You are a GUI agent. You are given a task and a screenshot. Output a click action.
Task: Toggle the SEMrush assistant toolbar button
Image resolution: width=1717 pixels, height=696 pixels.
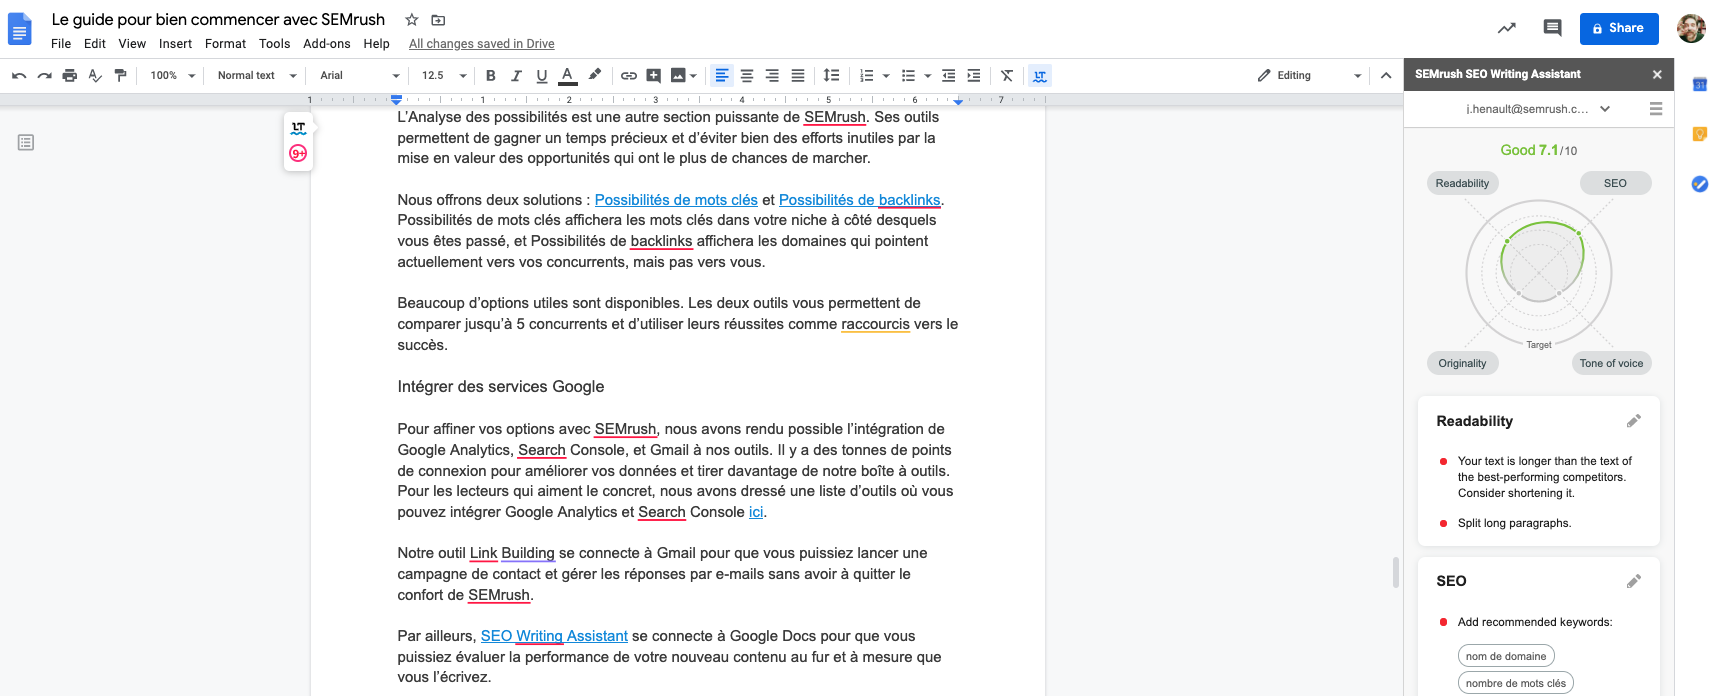(x=1040, y=76)
